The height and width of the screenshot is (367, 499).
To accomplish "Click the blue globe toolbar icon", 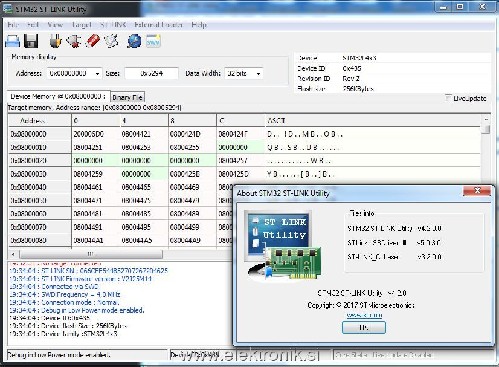I will click(x=134, y=41).
